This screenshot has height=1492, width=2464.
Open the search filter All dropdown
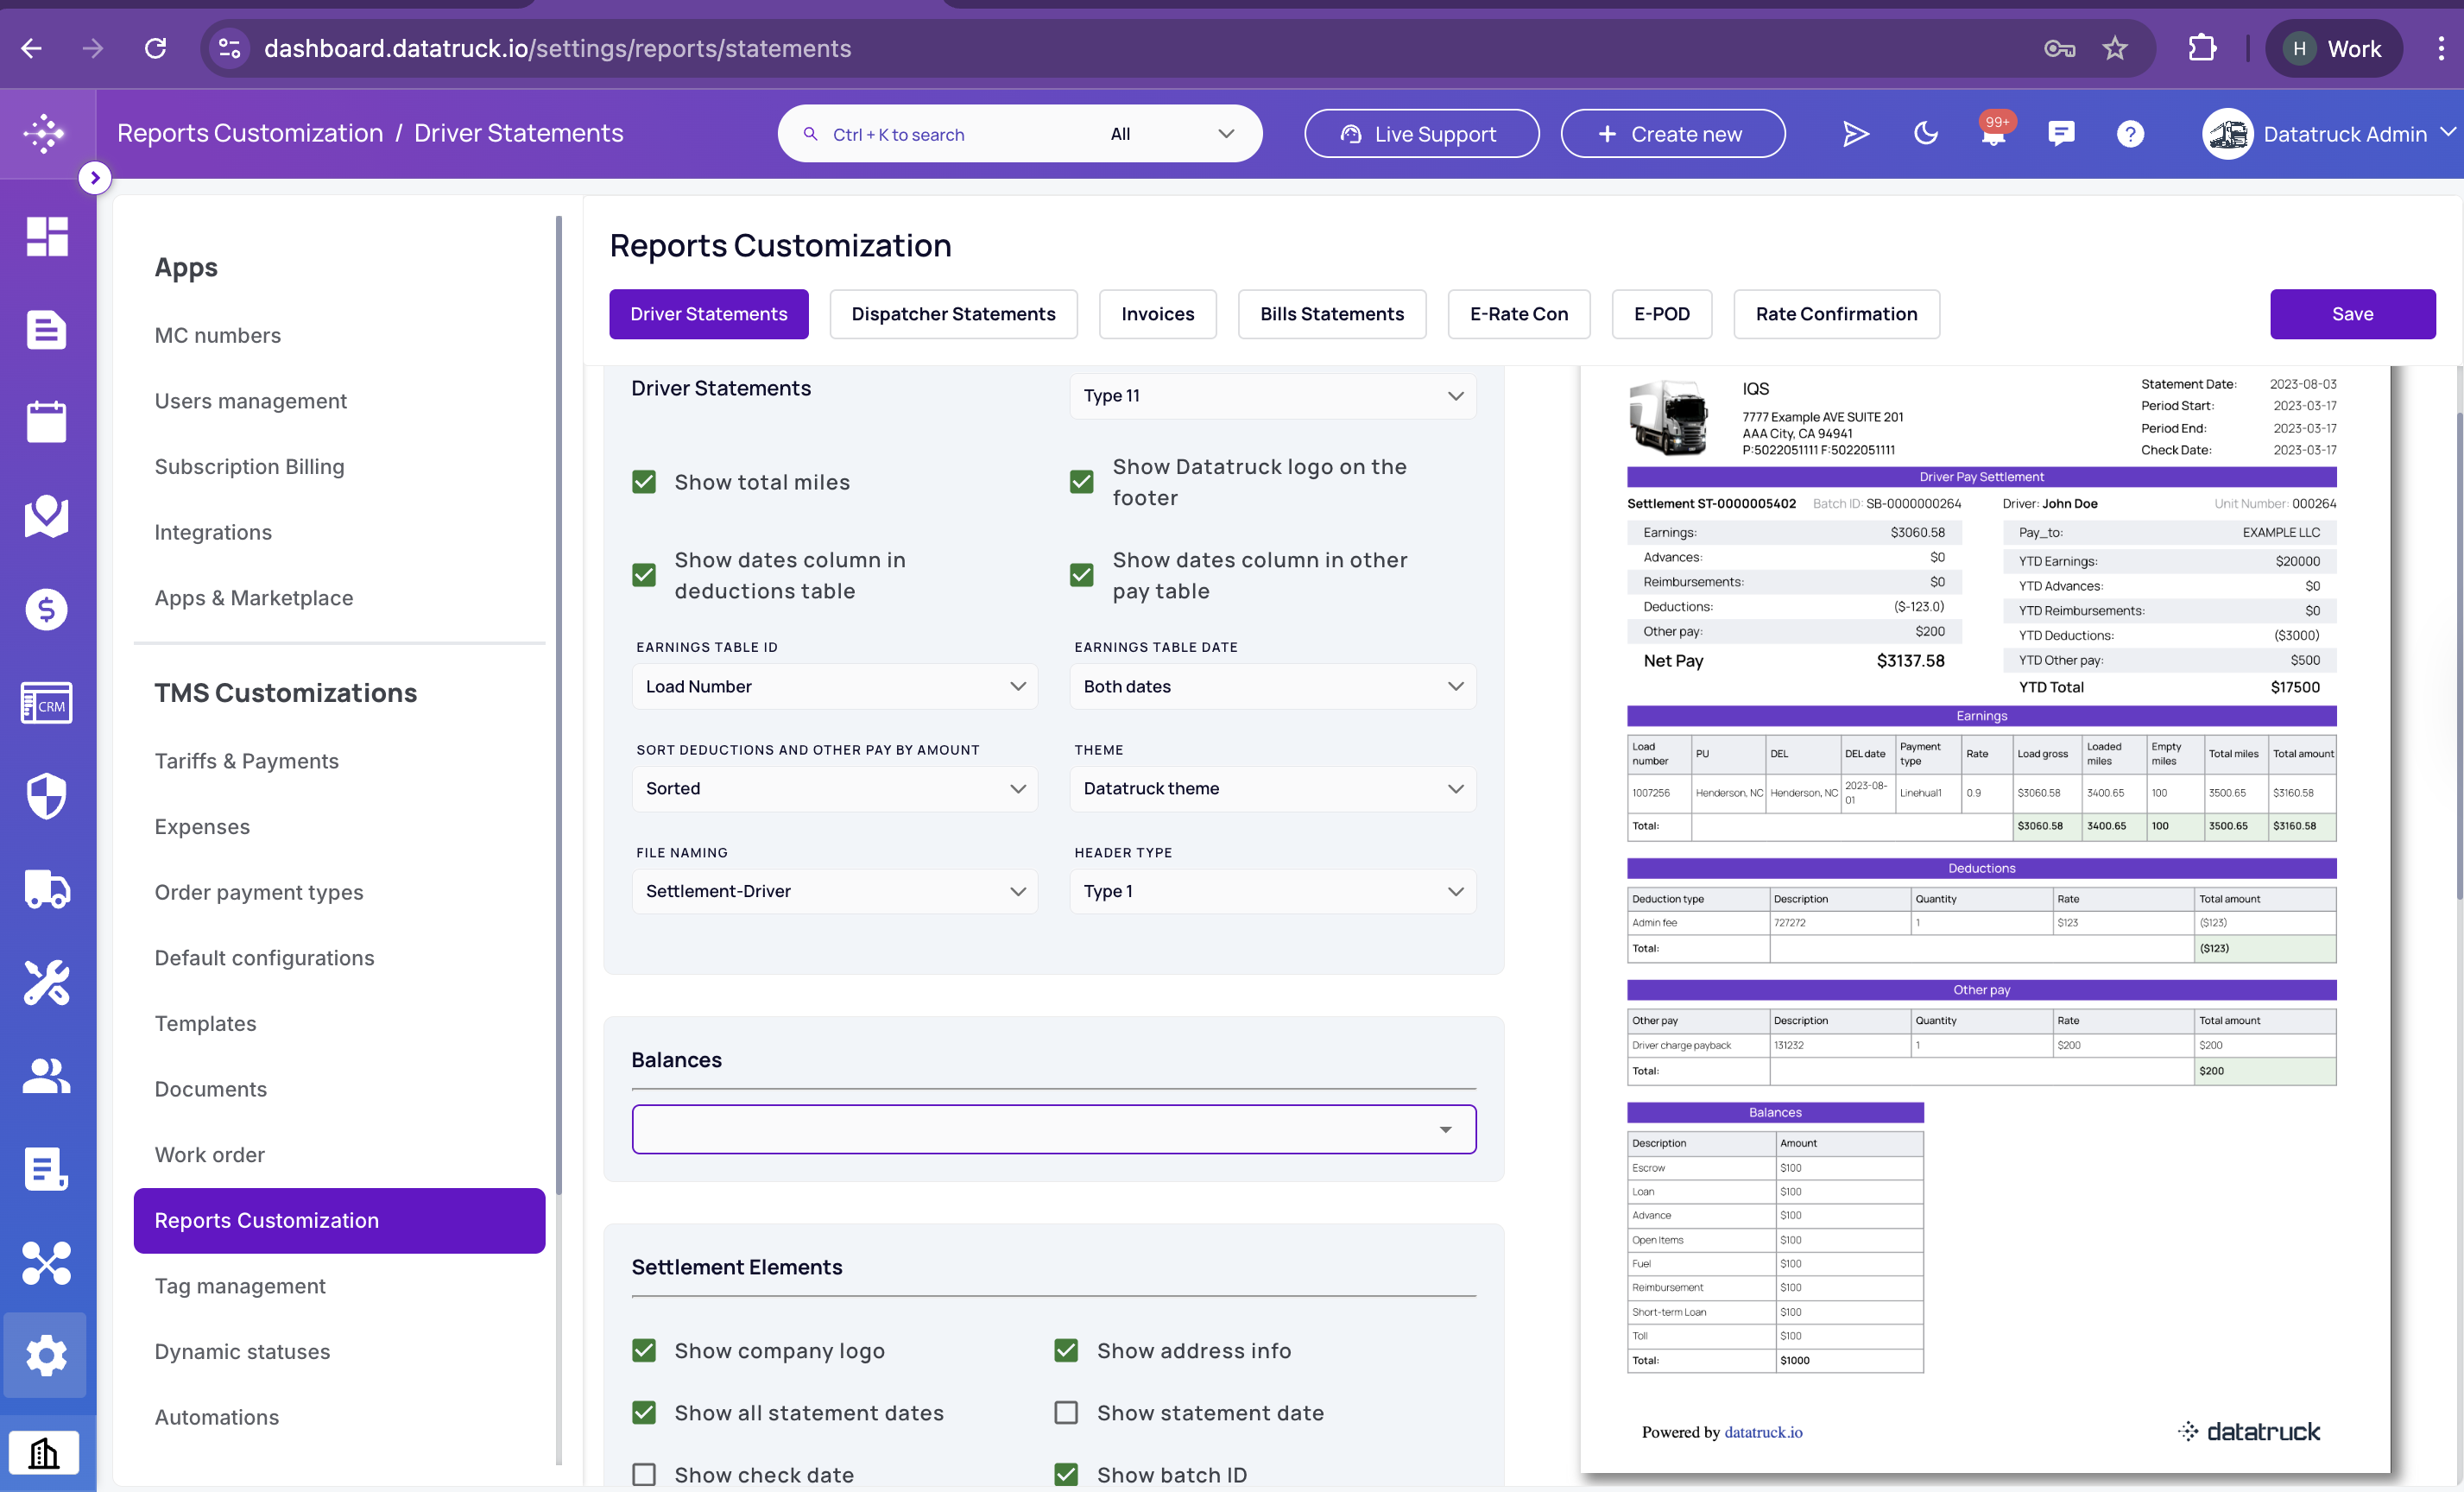(x=1172, y=134)
